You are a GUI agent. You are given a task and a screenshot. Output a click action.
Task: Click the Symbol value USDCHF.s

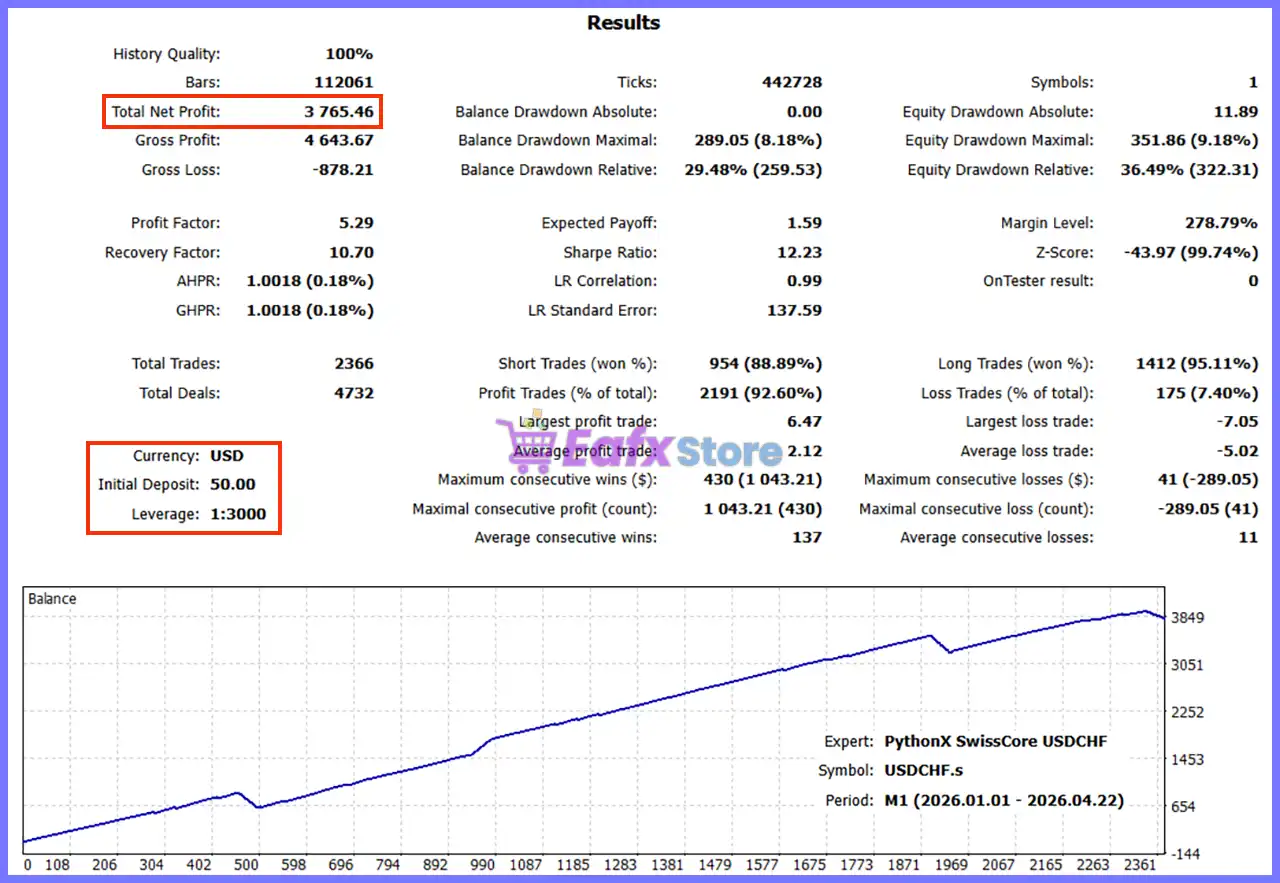[x=924, y=771]
